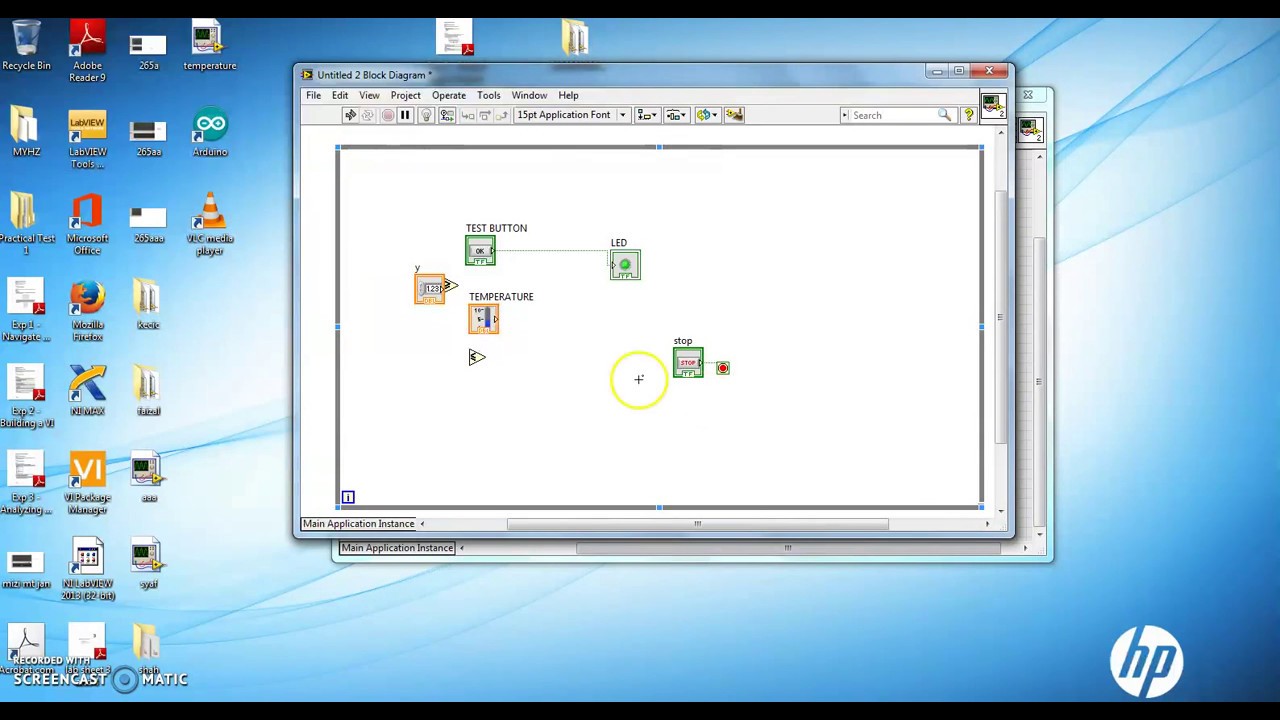Open the aaa VI desktop icon

pos(148,478)
